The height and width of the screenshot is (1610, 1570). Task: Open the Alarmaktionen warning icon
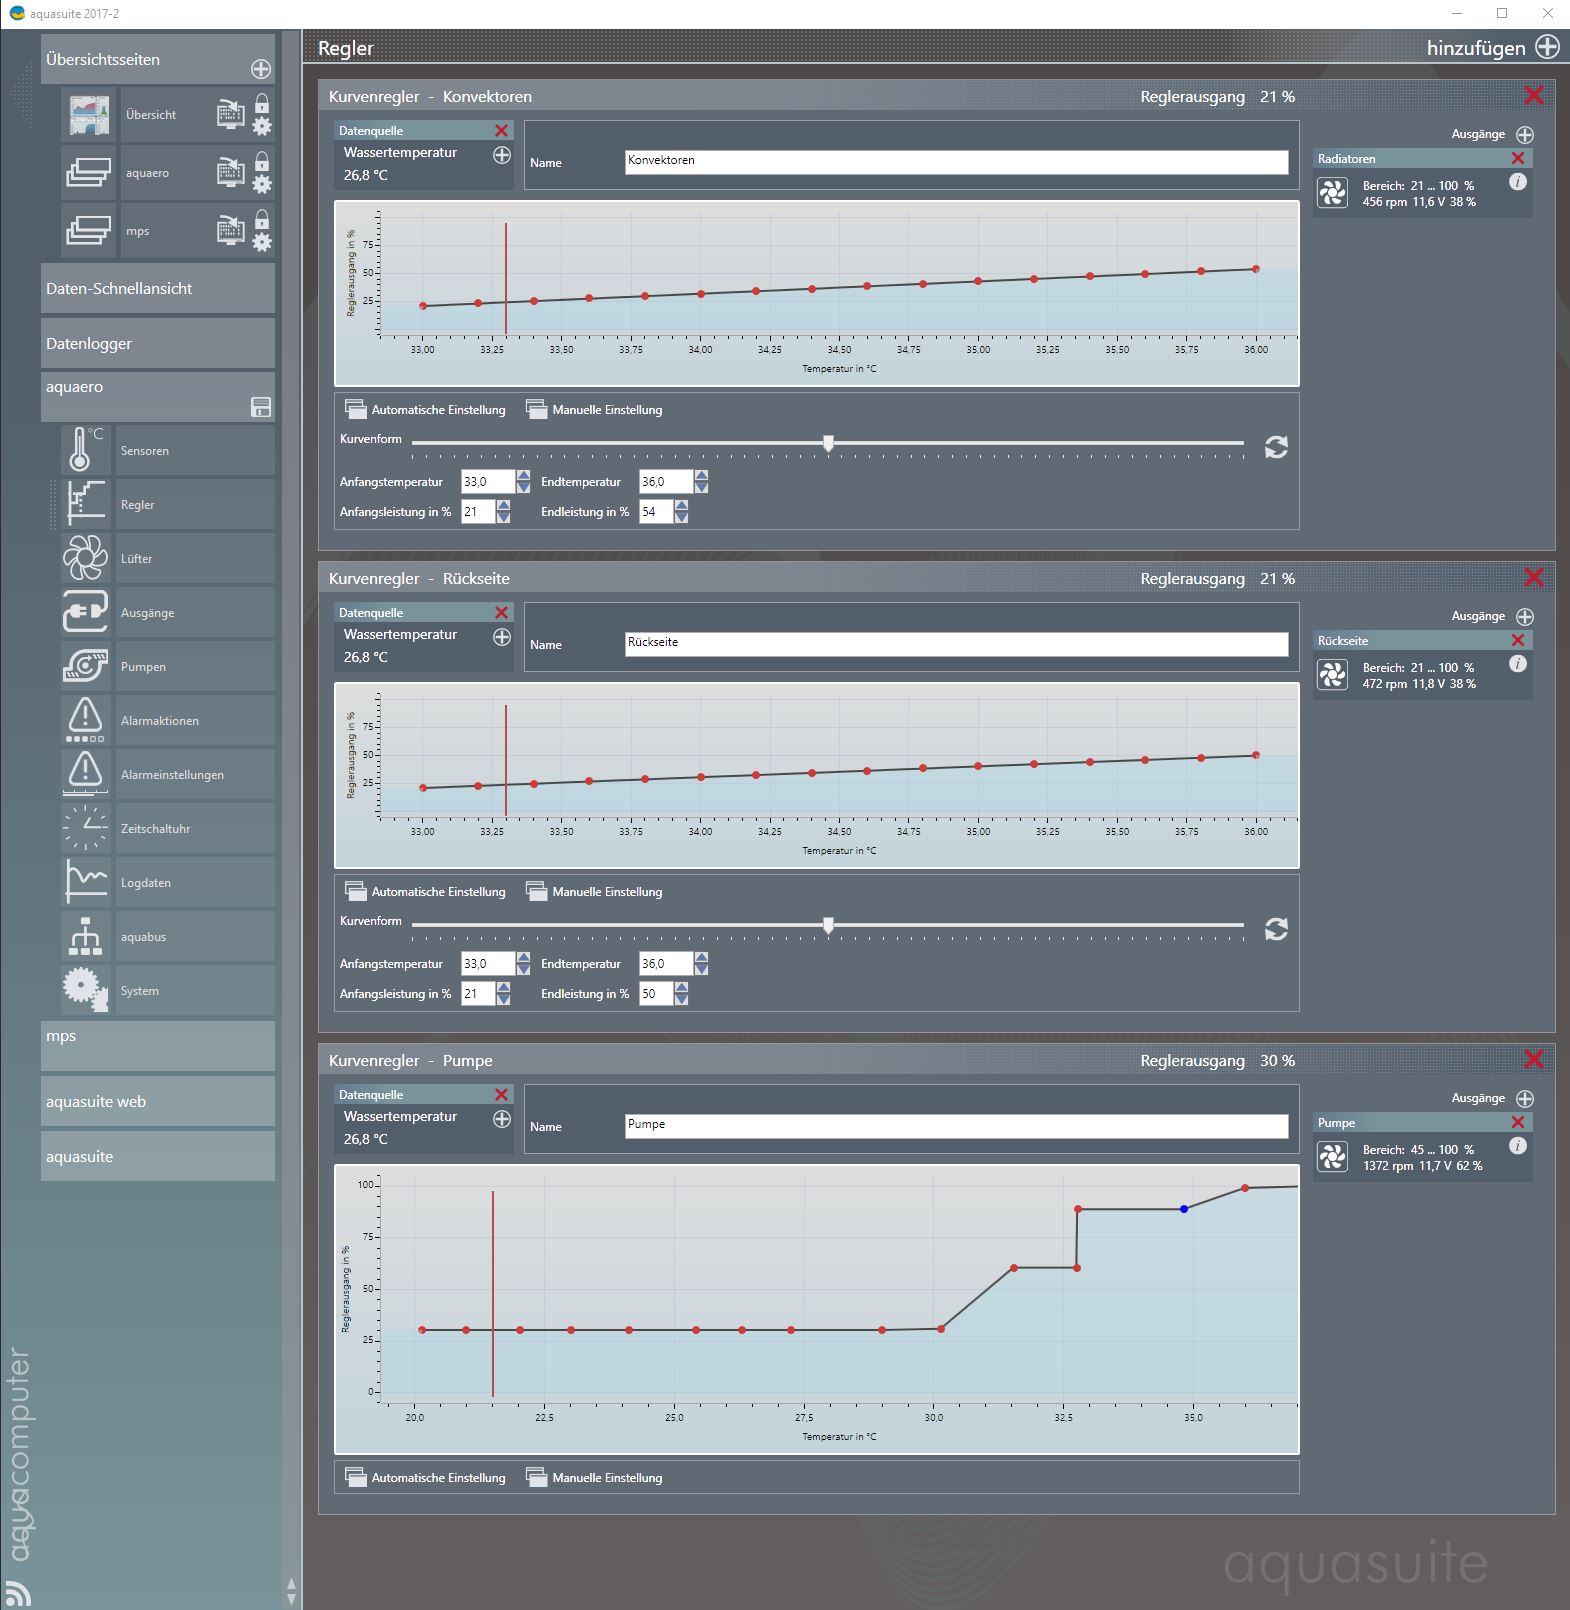85,720
